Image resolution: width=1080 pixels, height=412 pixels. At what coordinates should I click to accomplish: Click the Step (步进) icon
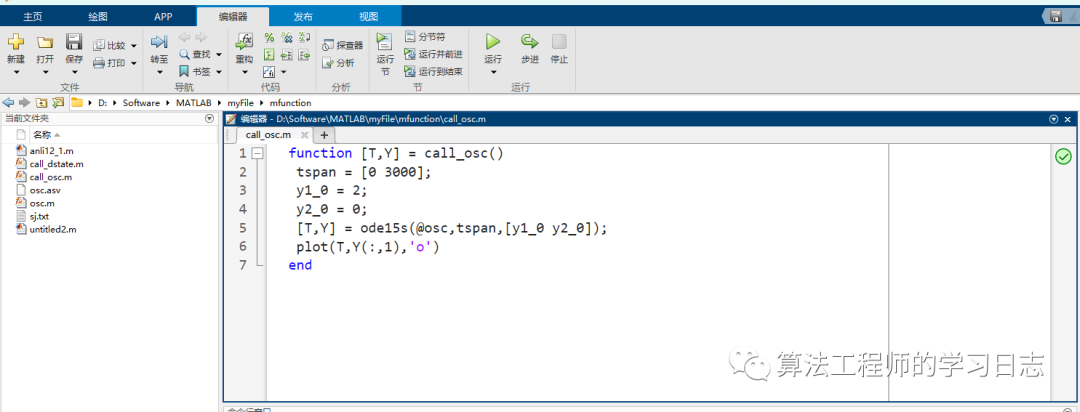[529, 41]
